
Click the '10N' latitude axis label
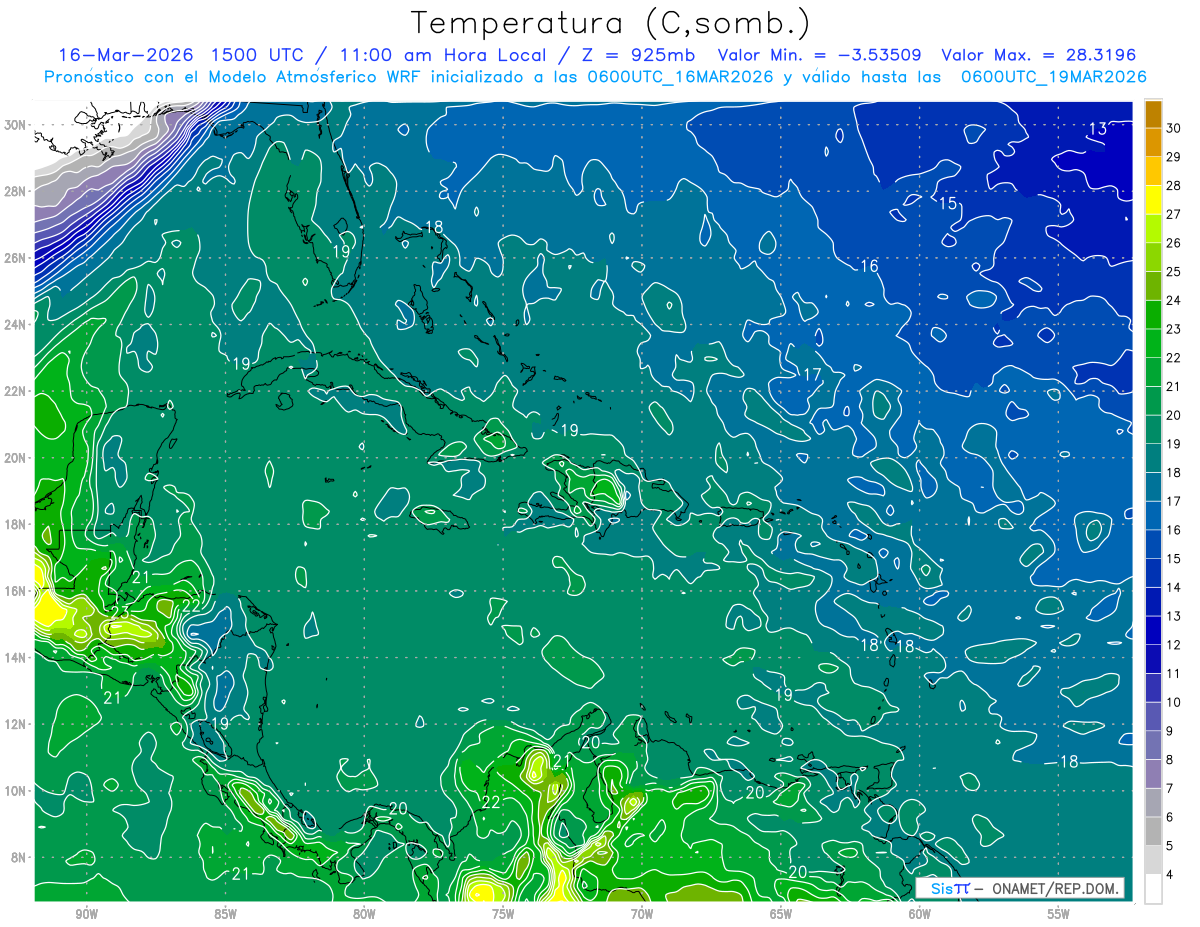[x=16, y=791]
